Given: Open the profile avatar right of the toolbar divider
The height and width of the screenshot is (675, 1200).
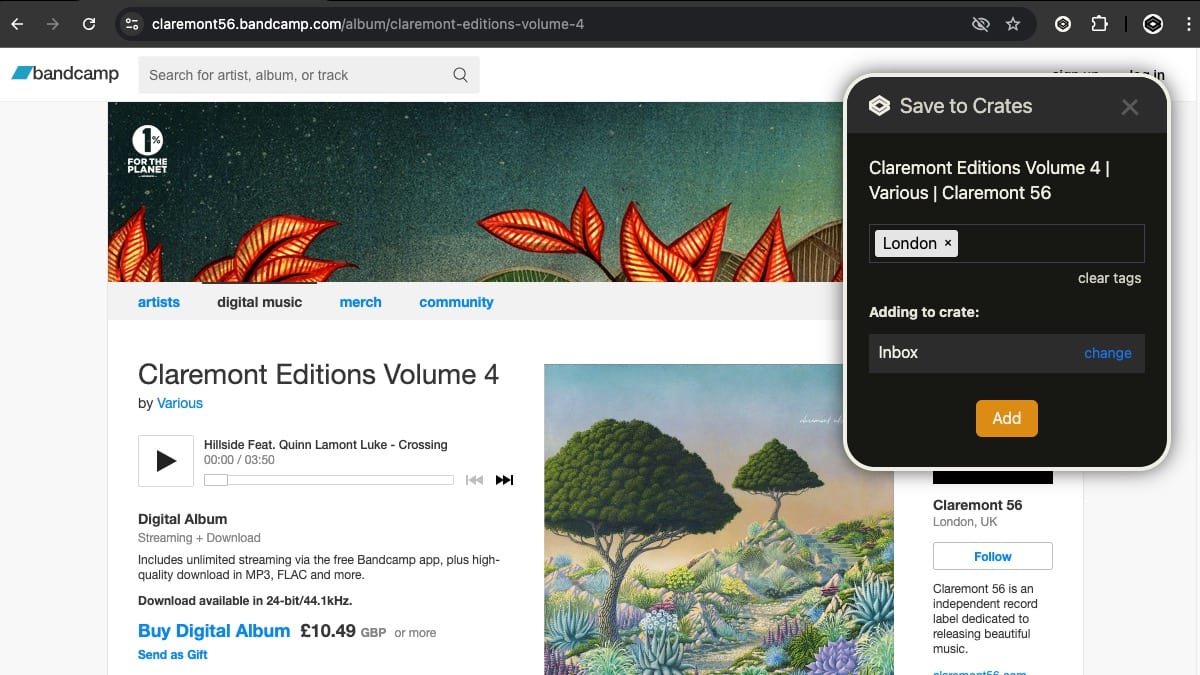Looking at the screenshot, I should 1153,24.
